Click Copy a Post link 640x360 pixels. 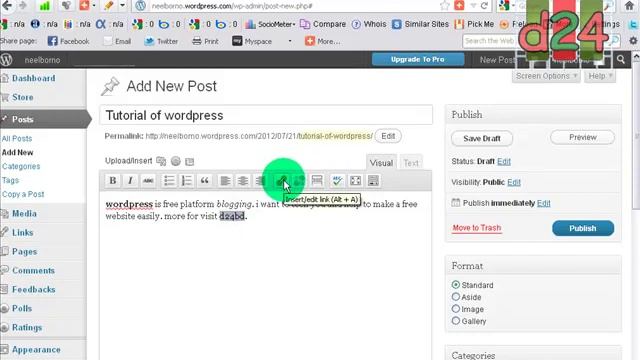coord(23,194)
